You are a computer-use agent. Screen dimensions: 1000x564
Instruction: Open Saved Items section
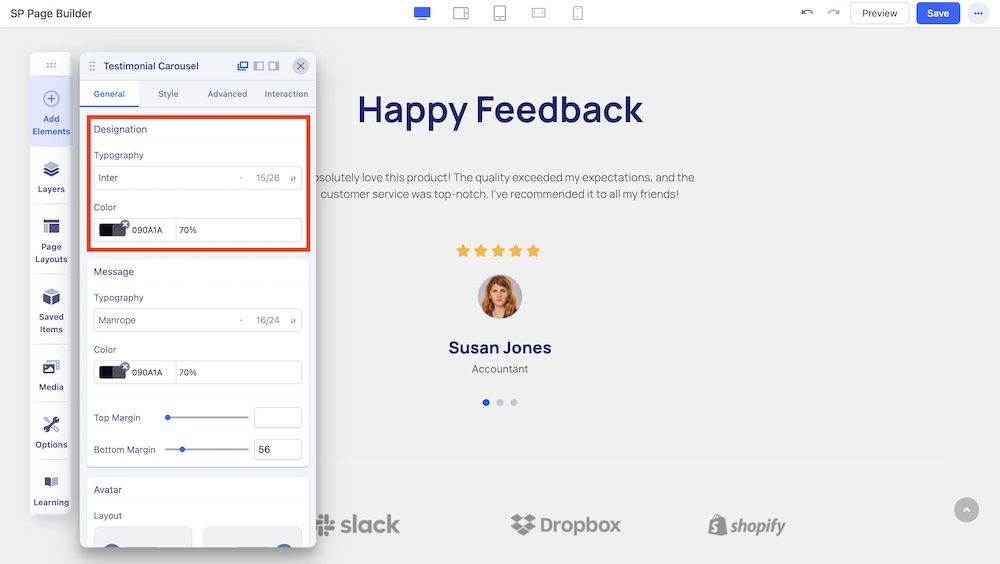pos(51,309)
